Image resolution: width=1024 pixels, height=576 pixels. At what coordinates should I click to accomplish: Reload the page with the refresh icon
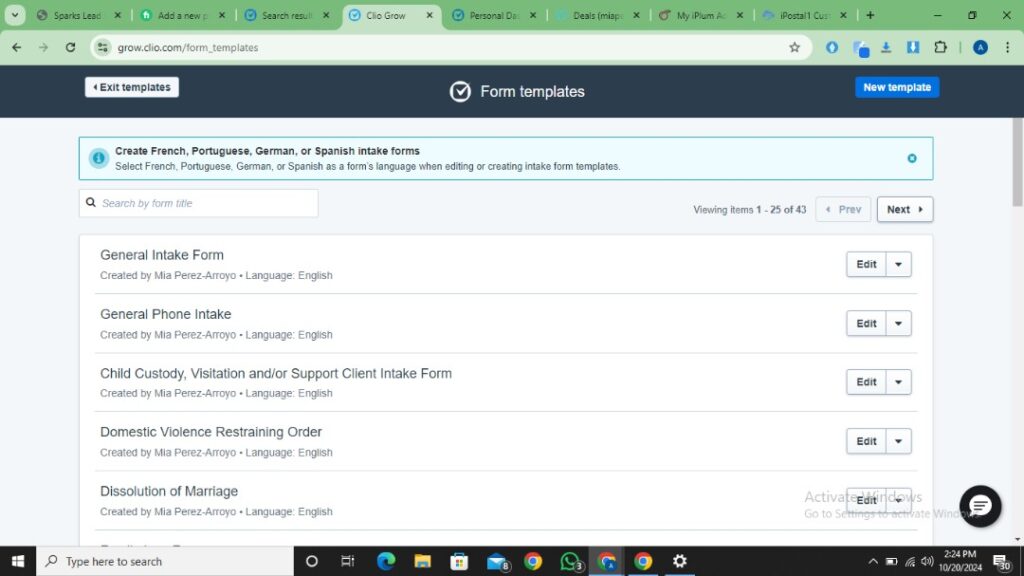click(x=70, y=47)
